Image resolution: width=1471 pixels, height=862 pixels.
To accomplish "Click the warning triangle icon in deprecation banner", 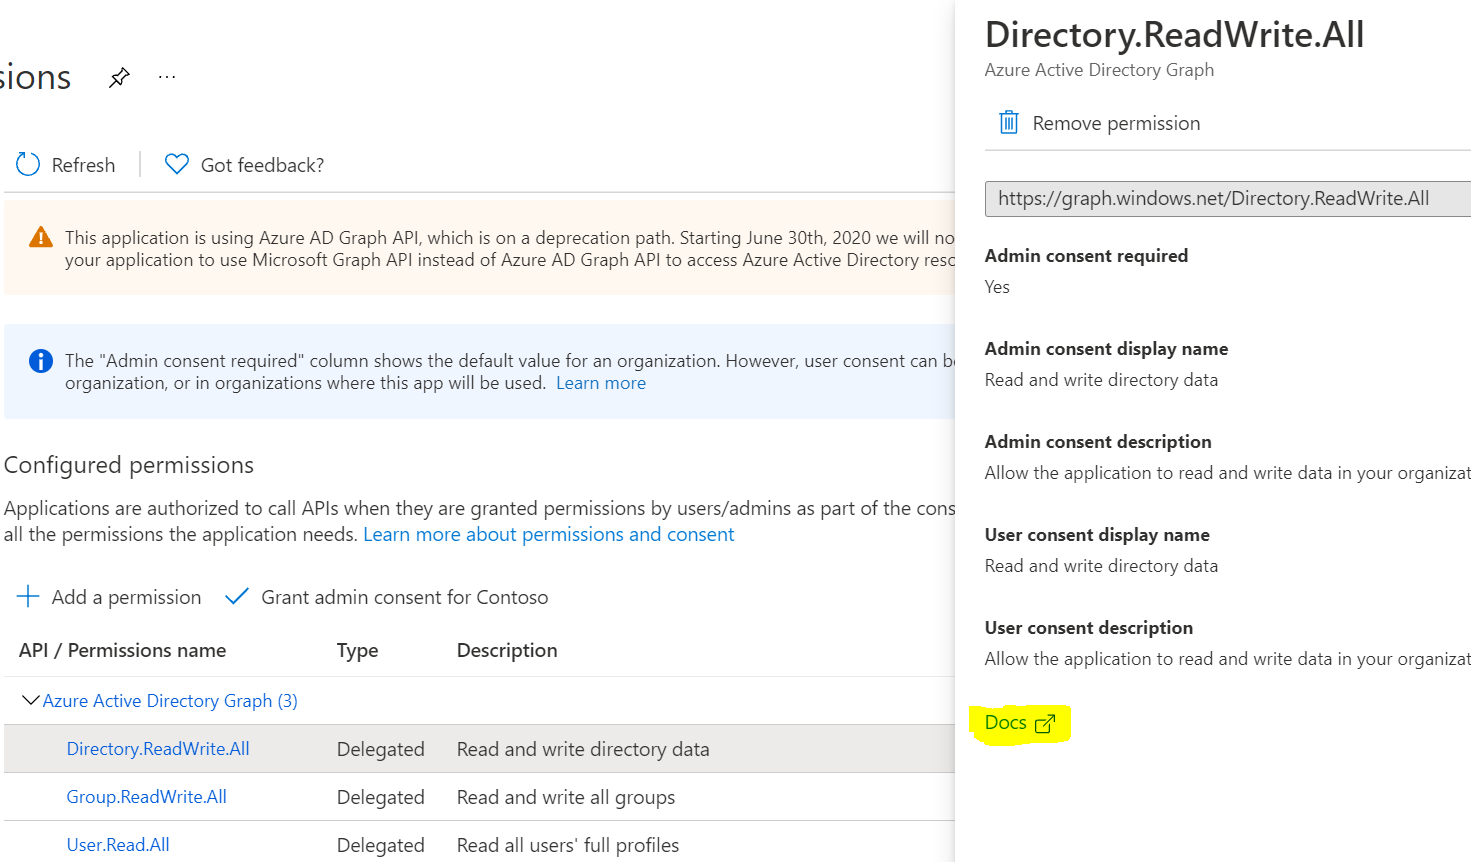I will [x=40, y=238].
